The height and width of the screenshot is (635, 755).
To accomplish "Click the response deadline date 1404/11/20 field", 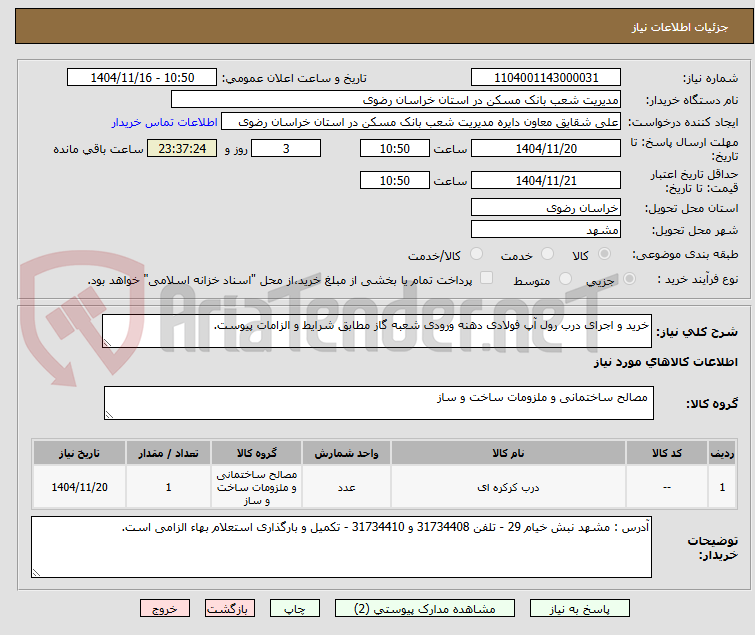I will click(x=546, y=148).
